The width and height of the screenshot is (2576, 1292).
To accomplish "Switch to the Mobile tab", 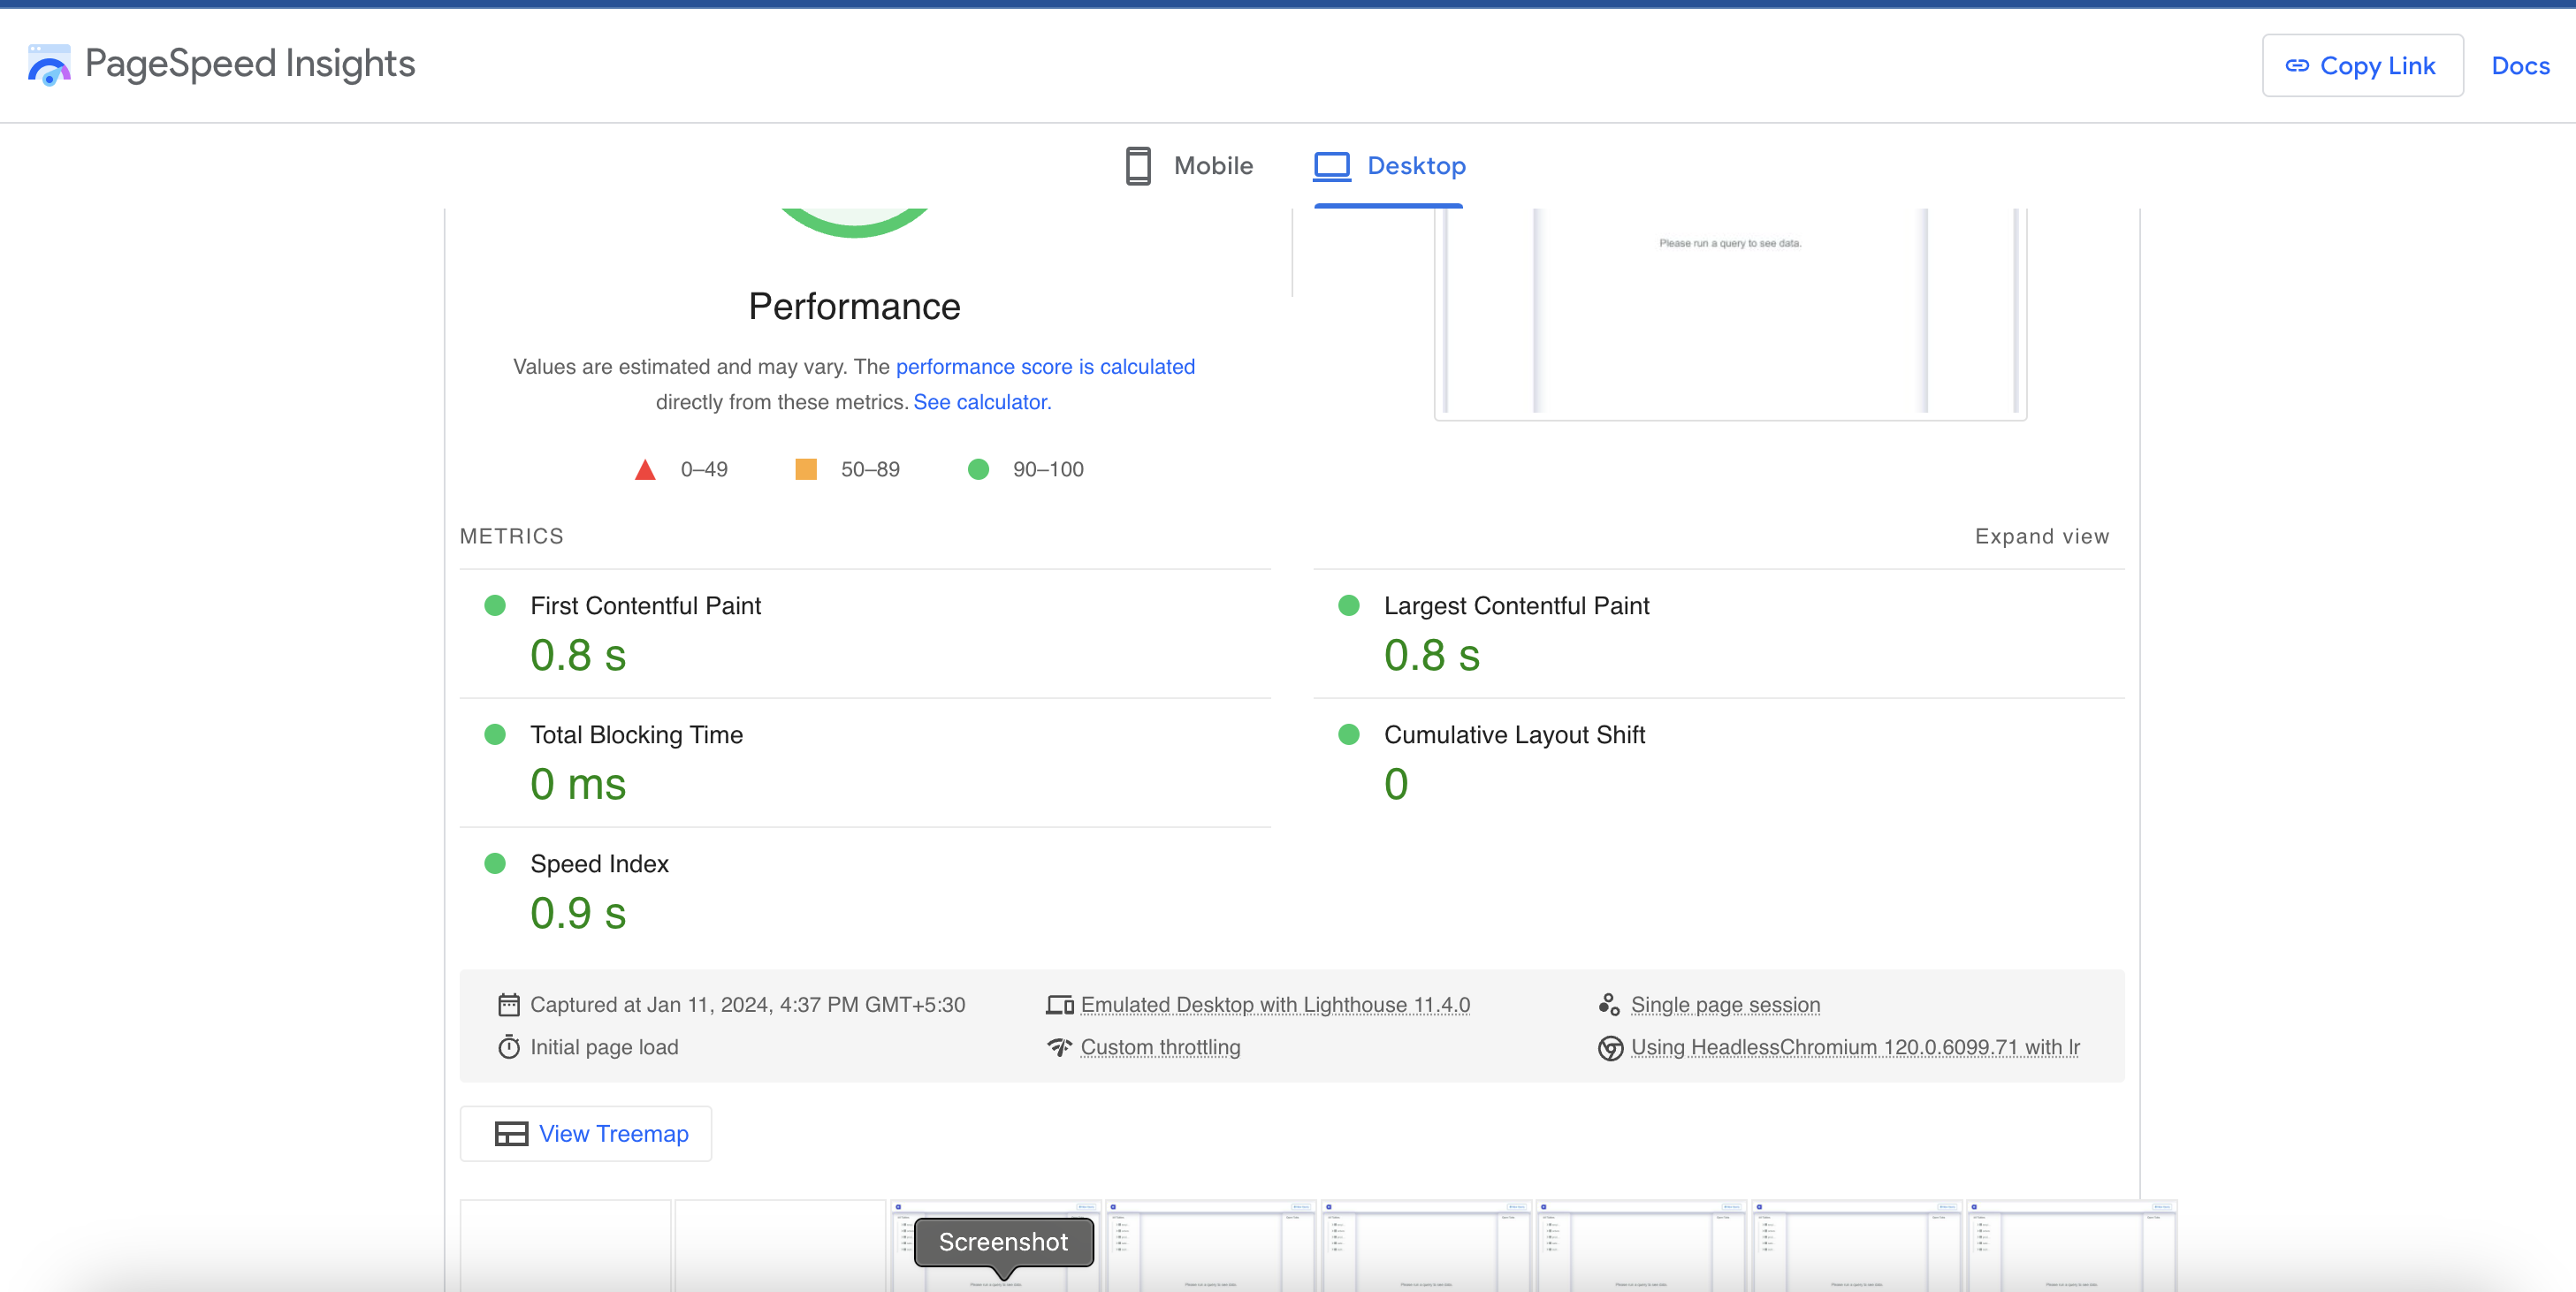I will [x=1188, y=166].
